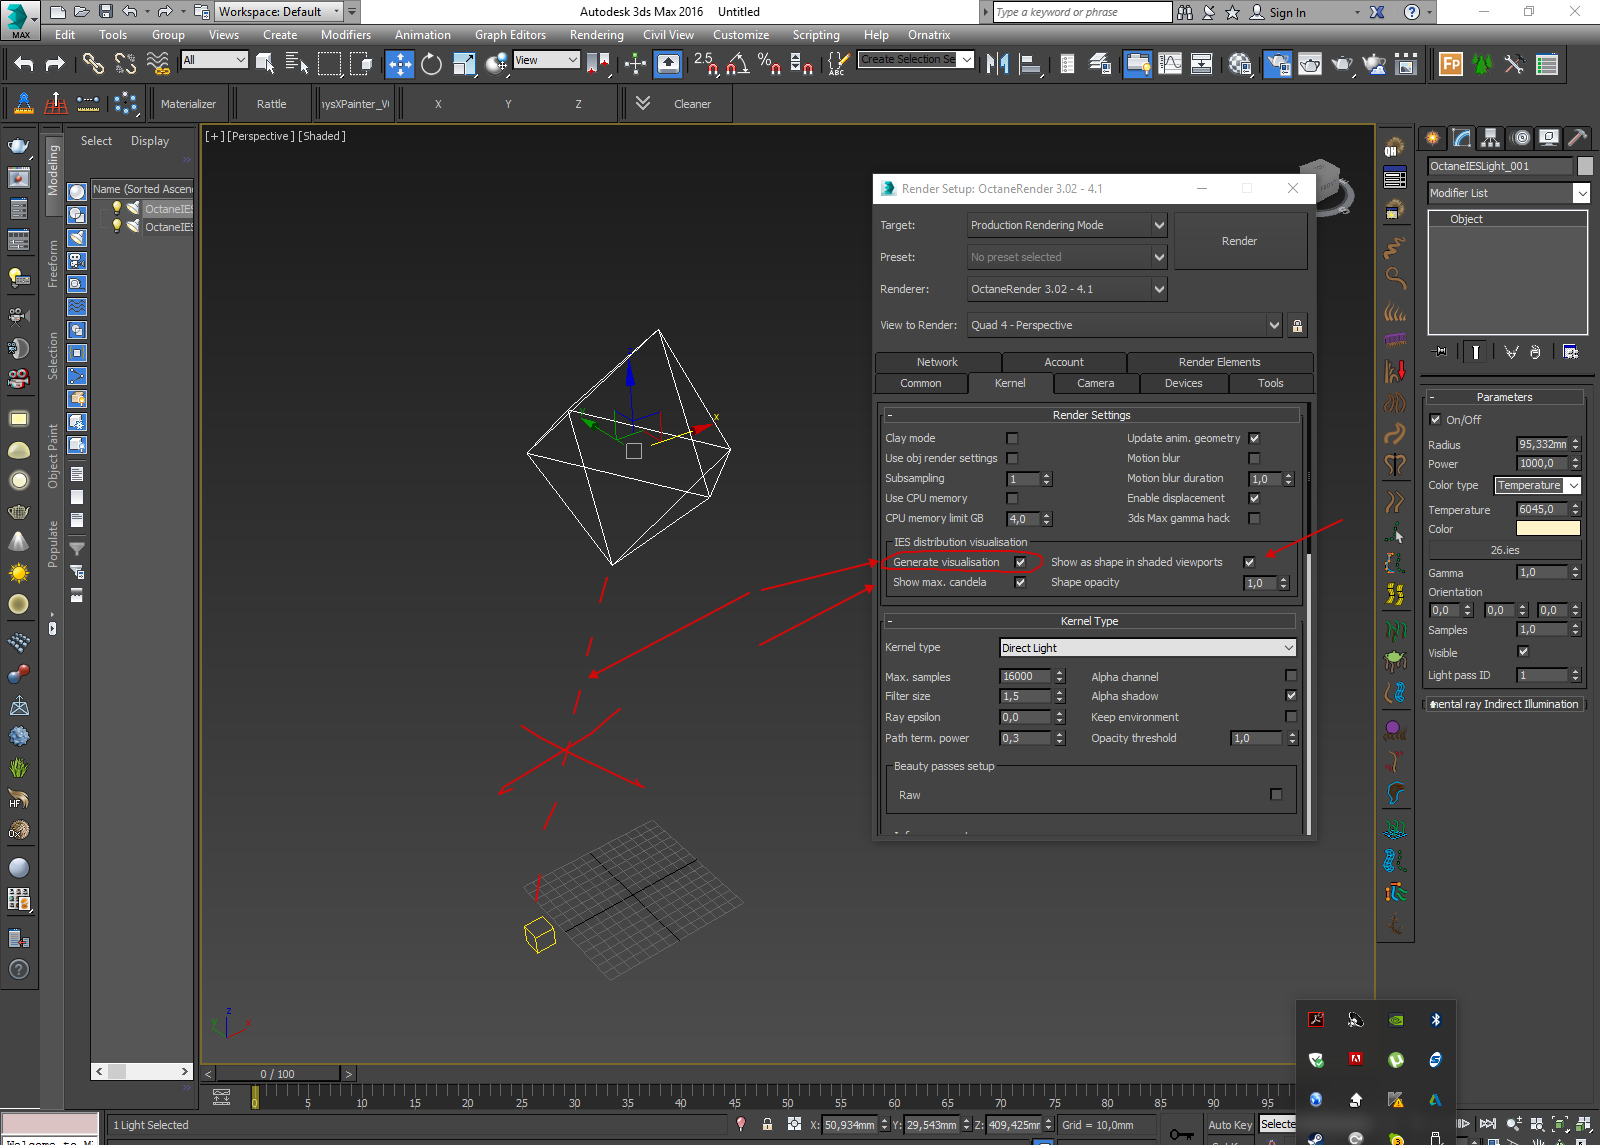Open the Hierarchy command panel
This screenshot has width=1600, height=1145.
click(x=1491, y=138)
